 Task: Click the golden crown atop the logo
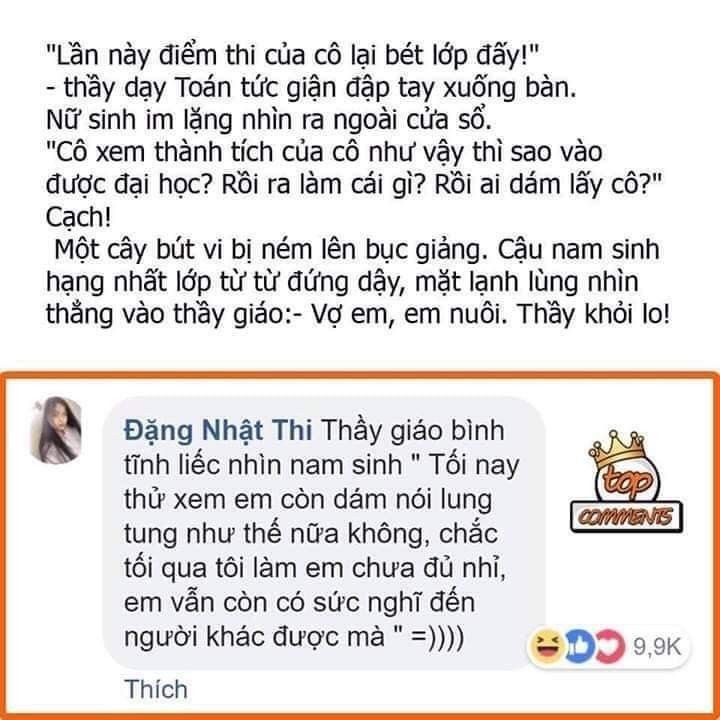point(617,449)
